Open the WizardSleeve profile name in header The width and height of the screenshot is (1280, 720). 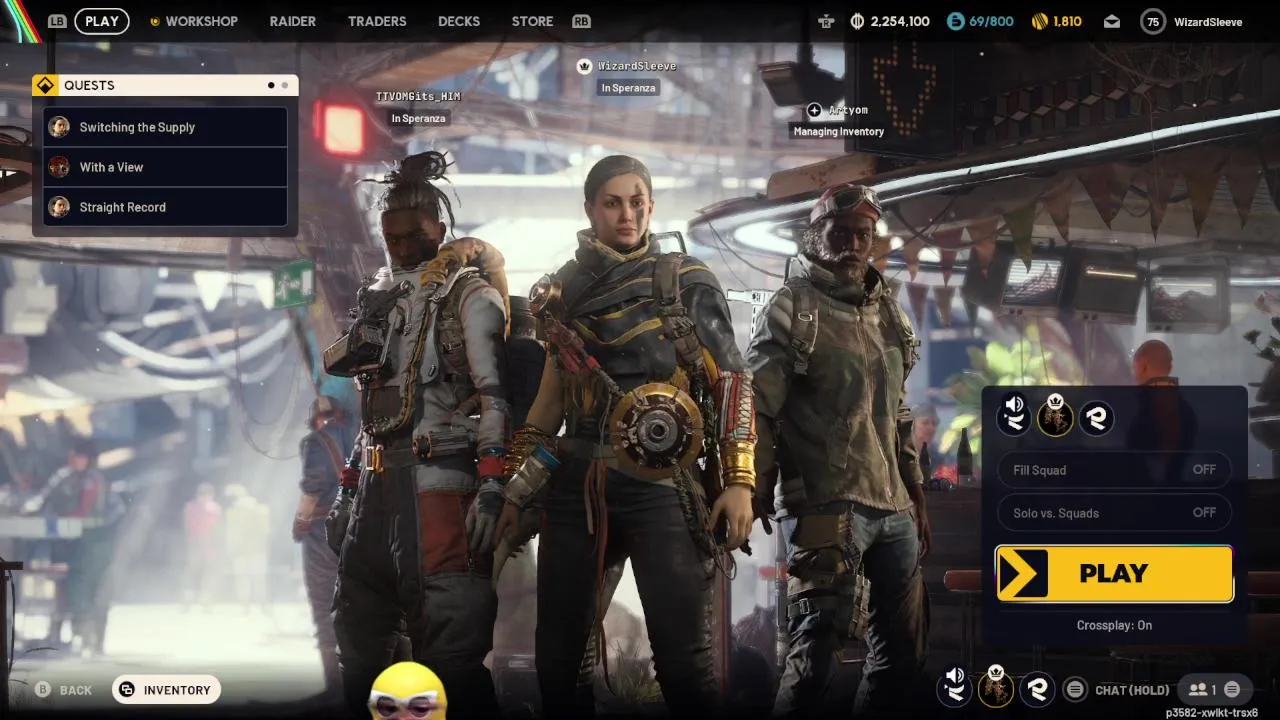click(x=1208, y=22)
